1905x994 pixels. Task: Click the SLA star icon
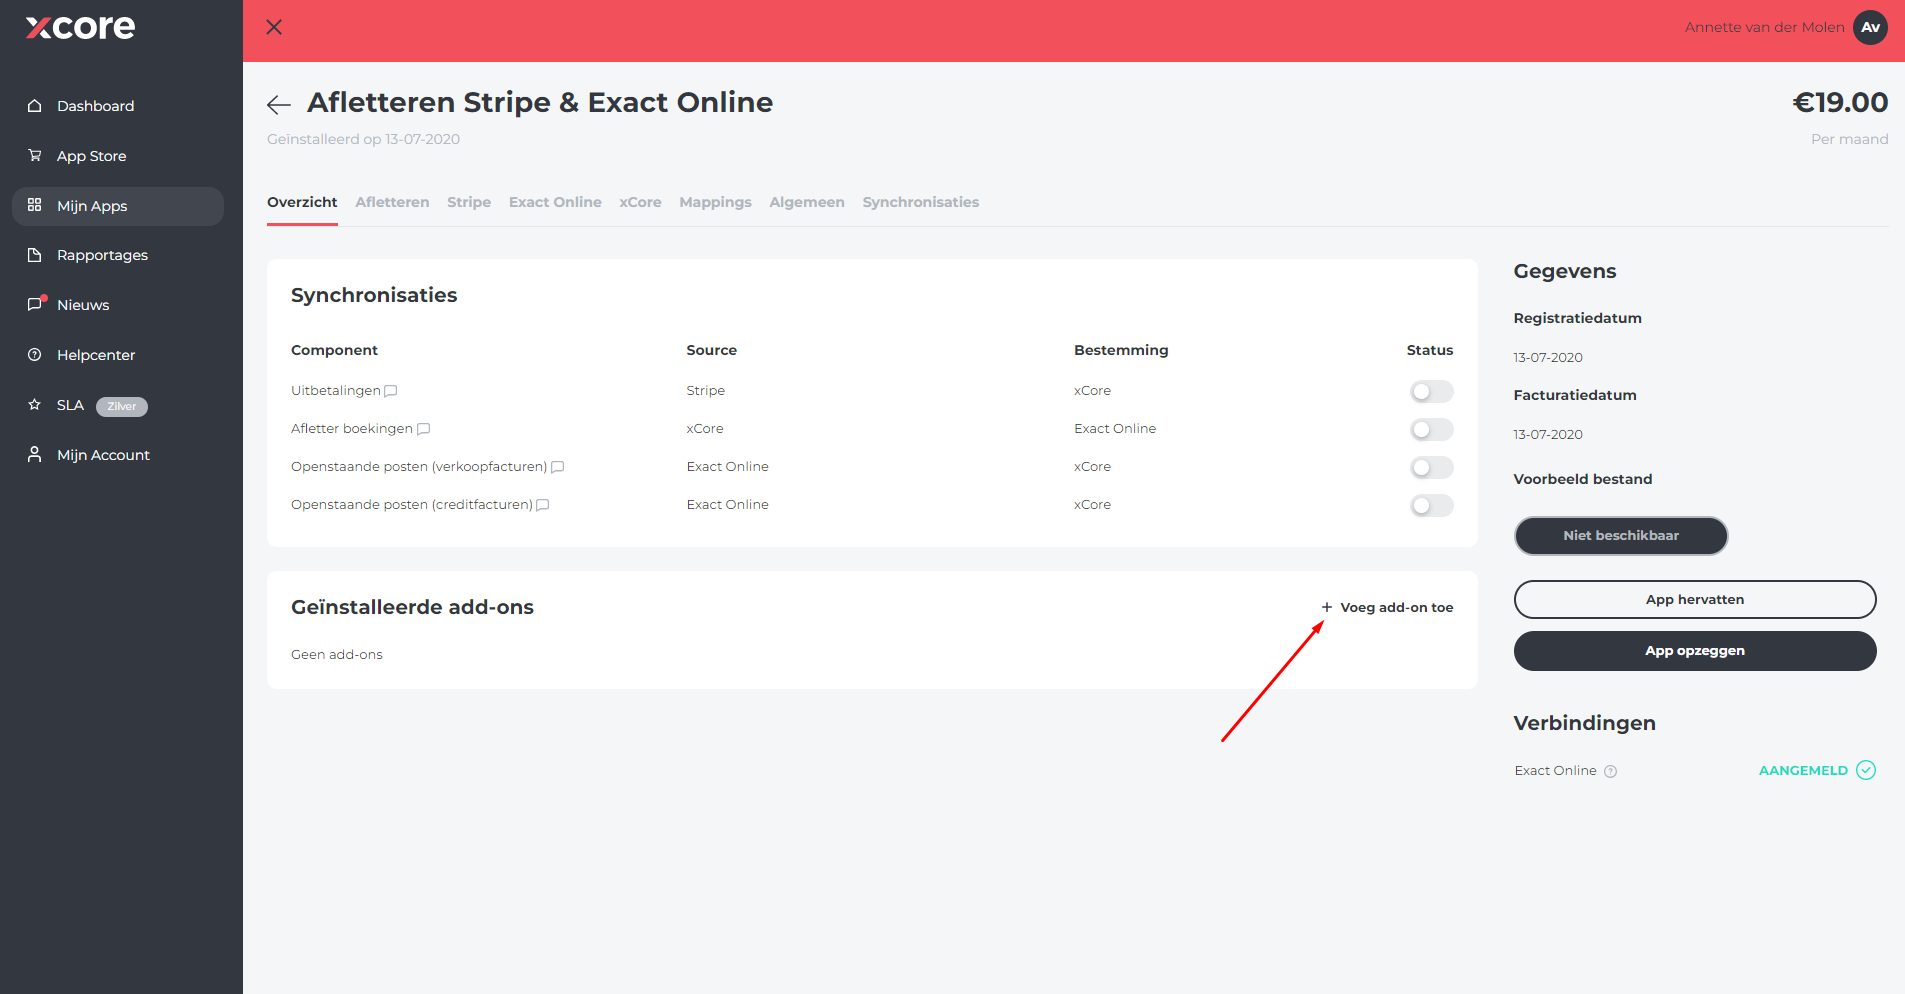pyautogui.click(x=35, y=405)
